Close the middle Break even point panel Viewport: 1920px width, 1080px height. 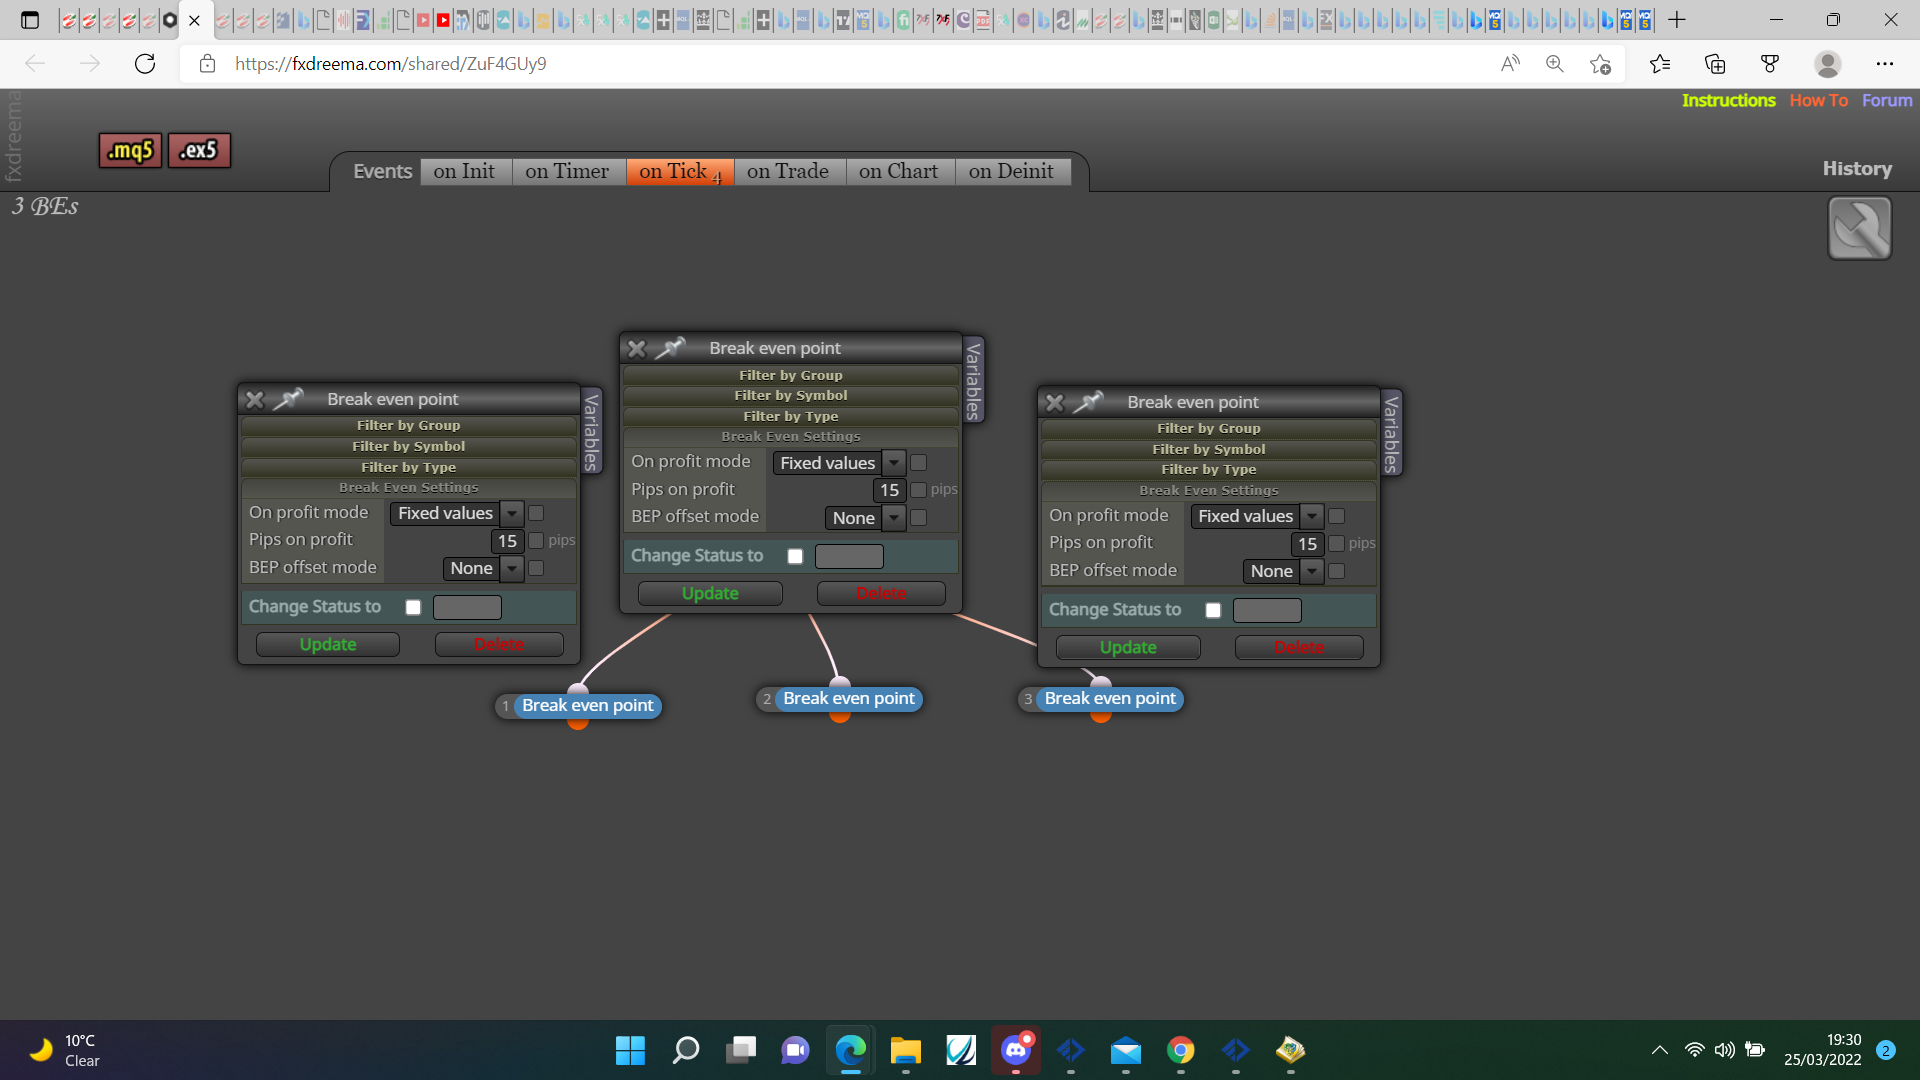tap(637, 349)
